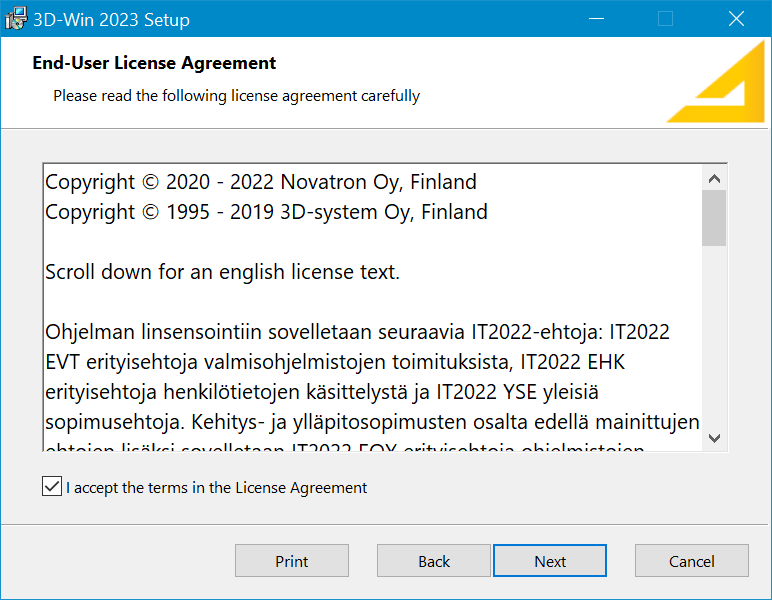
Task: Uncheck the accept license terms checkbox
Action: point(52,487)
